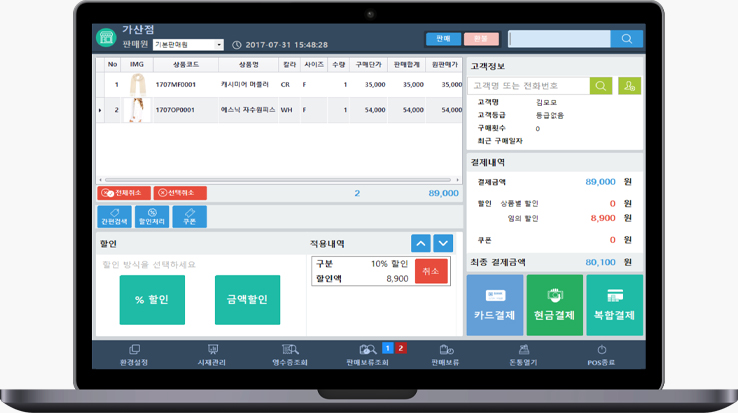Image resolution: width=738 pixels, height=413 pixels.
Task: Open 영수증조회 receipt lookup
Action: (290, 354)
